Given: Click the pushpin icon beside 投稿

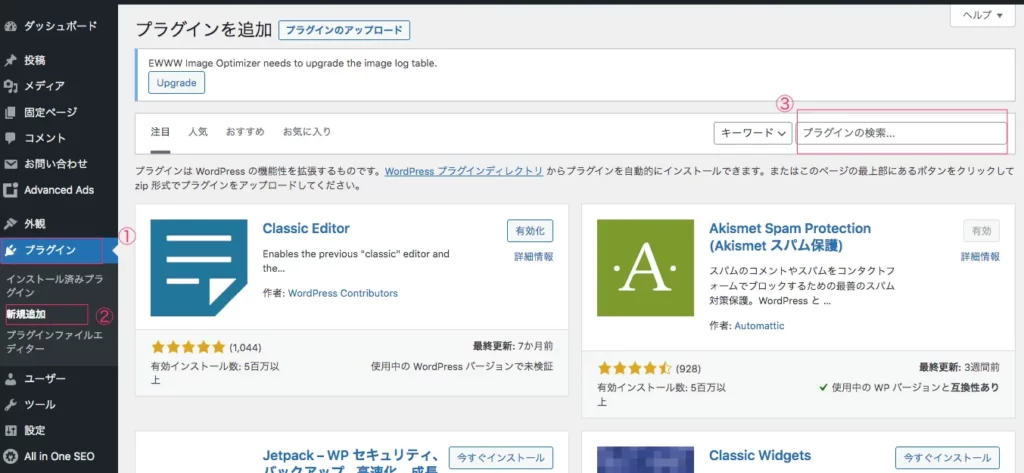Looking at the screenshot, I should pos(10,61).
